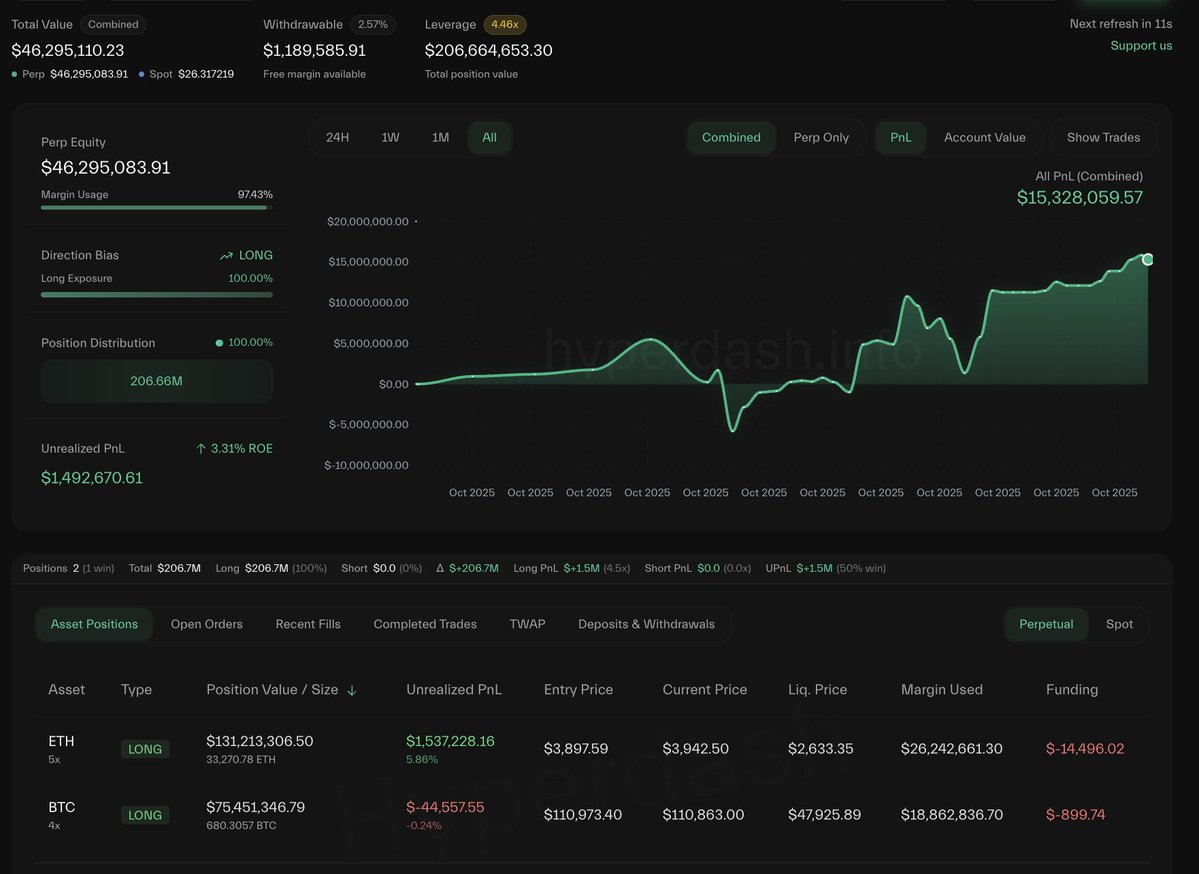This screenshot has height=874, width=1199.
Task: Click the green dot in Position Distribution
Action: coord(219,343)
